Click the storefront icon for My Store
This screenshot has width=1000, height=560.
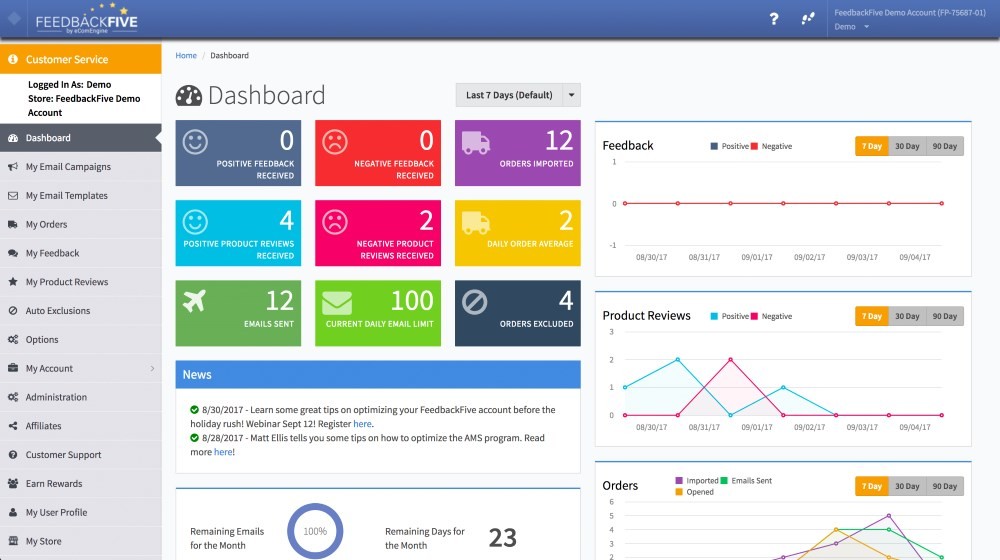coord(13,541)
